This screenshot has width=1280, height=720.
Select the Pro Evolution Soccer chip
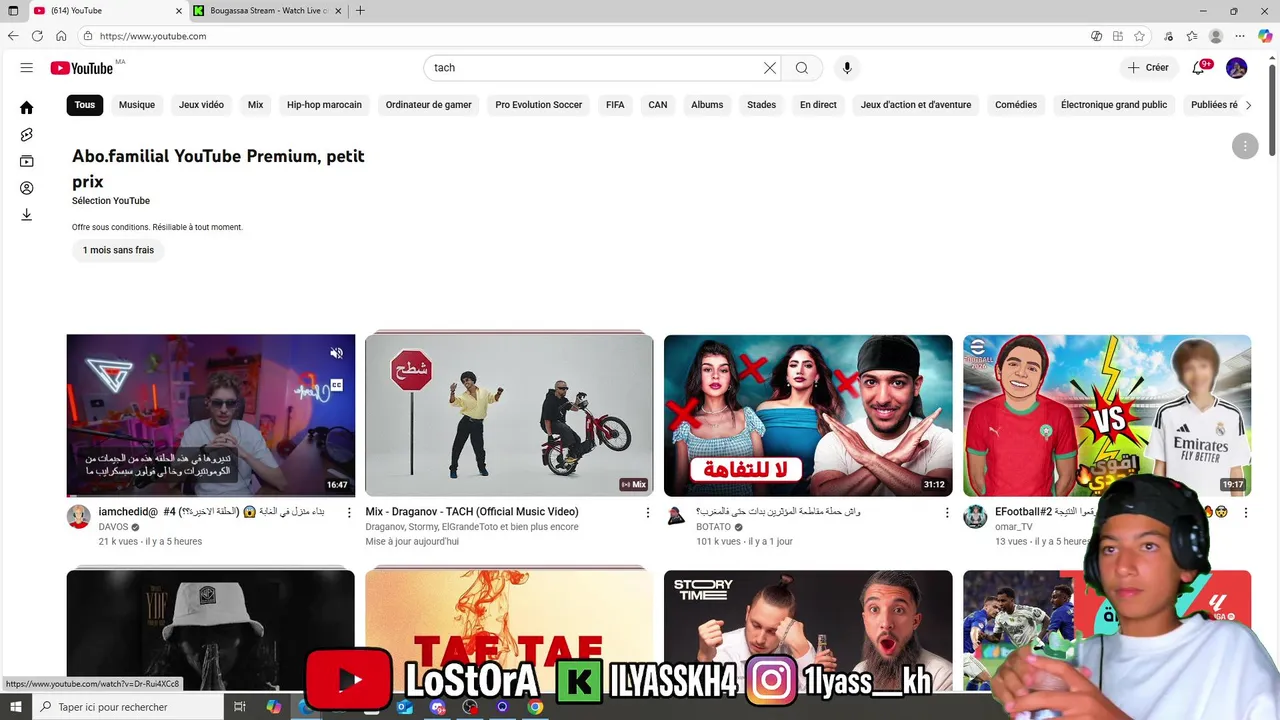click(538, 105)
